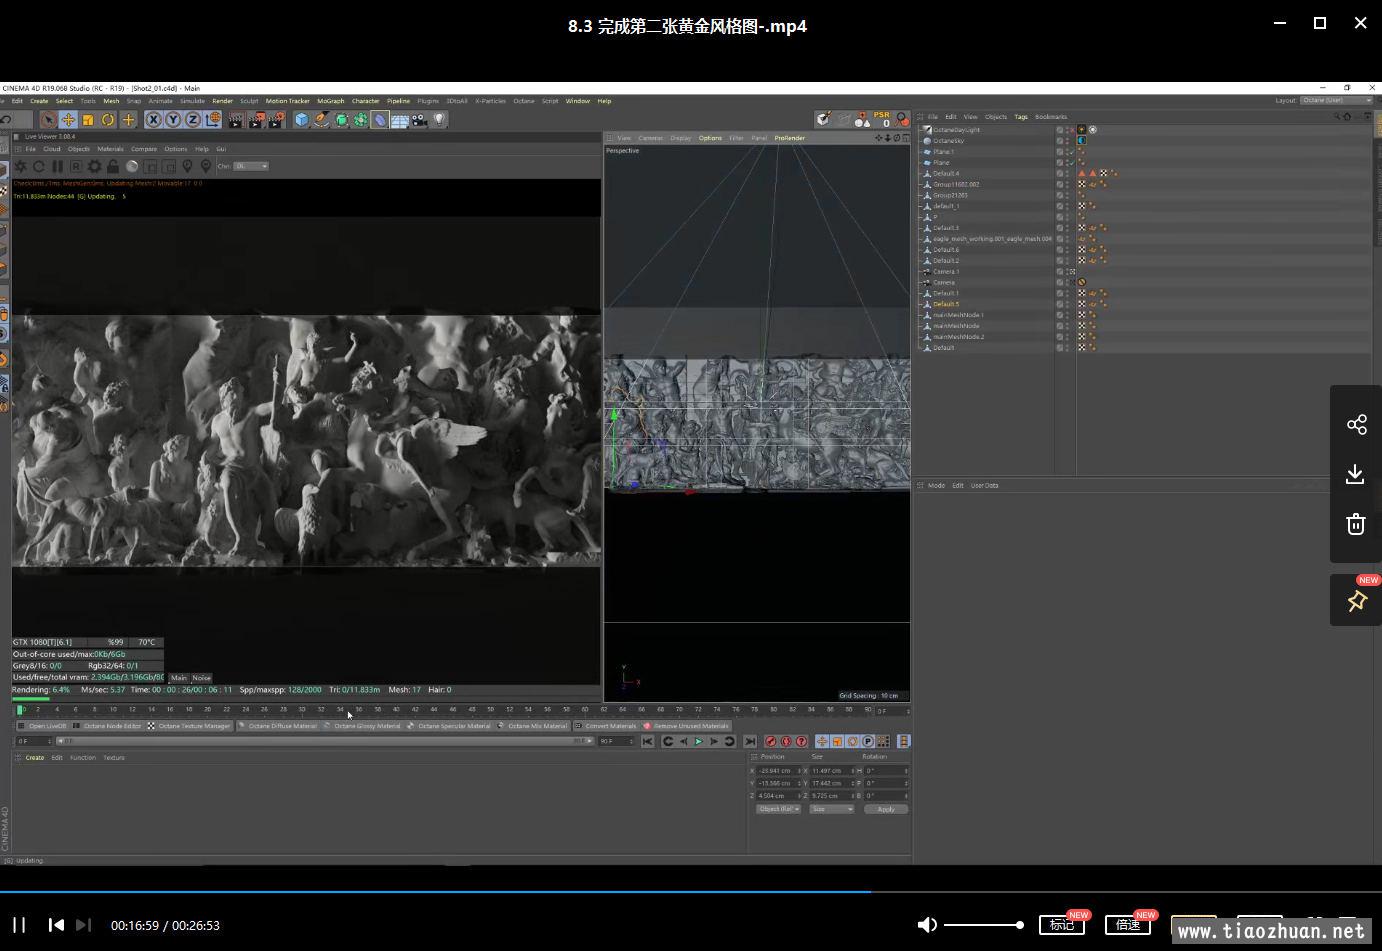Open the Octane menu in the main menu bar
The image size is (1382, 951).
coord(523,101)
